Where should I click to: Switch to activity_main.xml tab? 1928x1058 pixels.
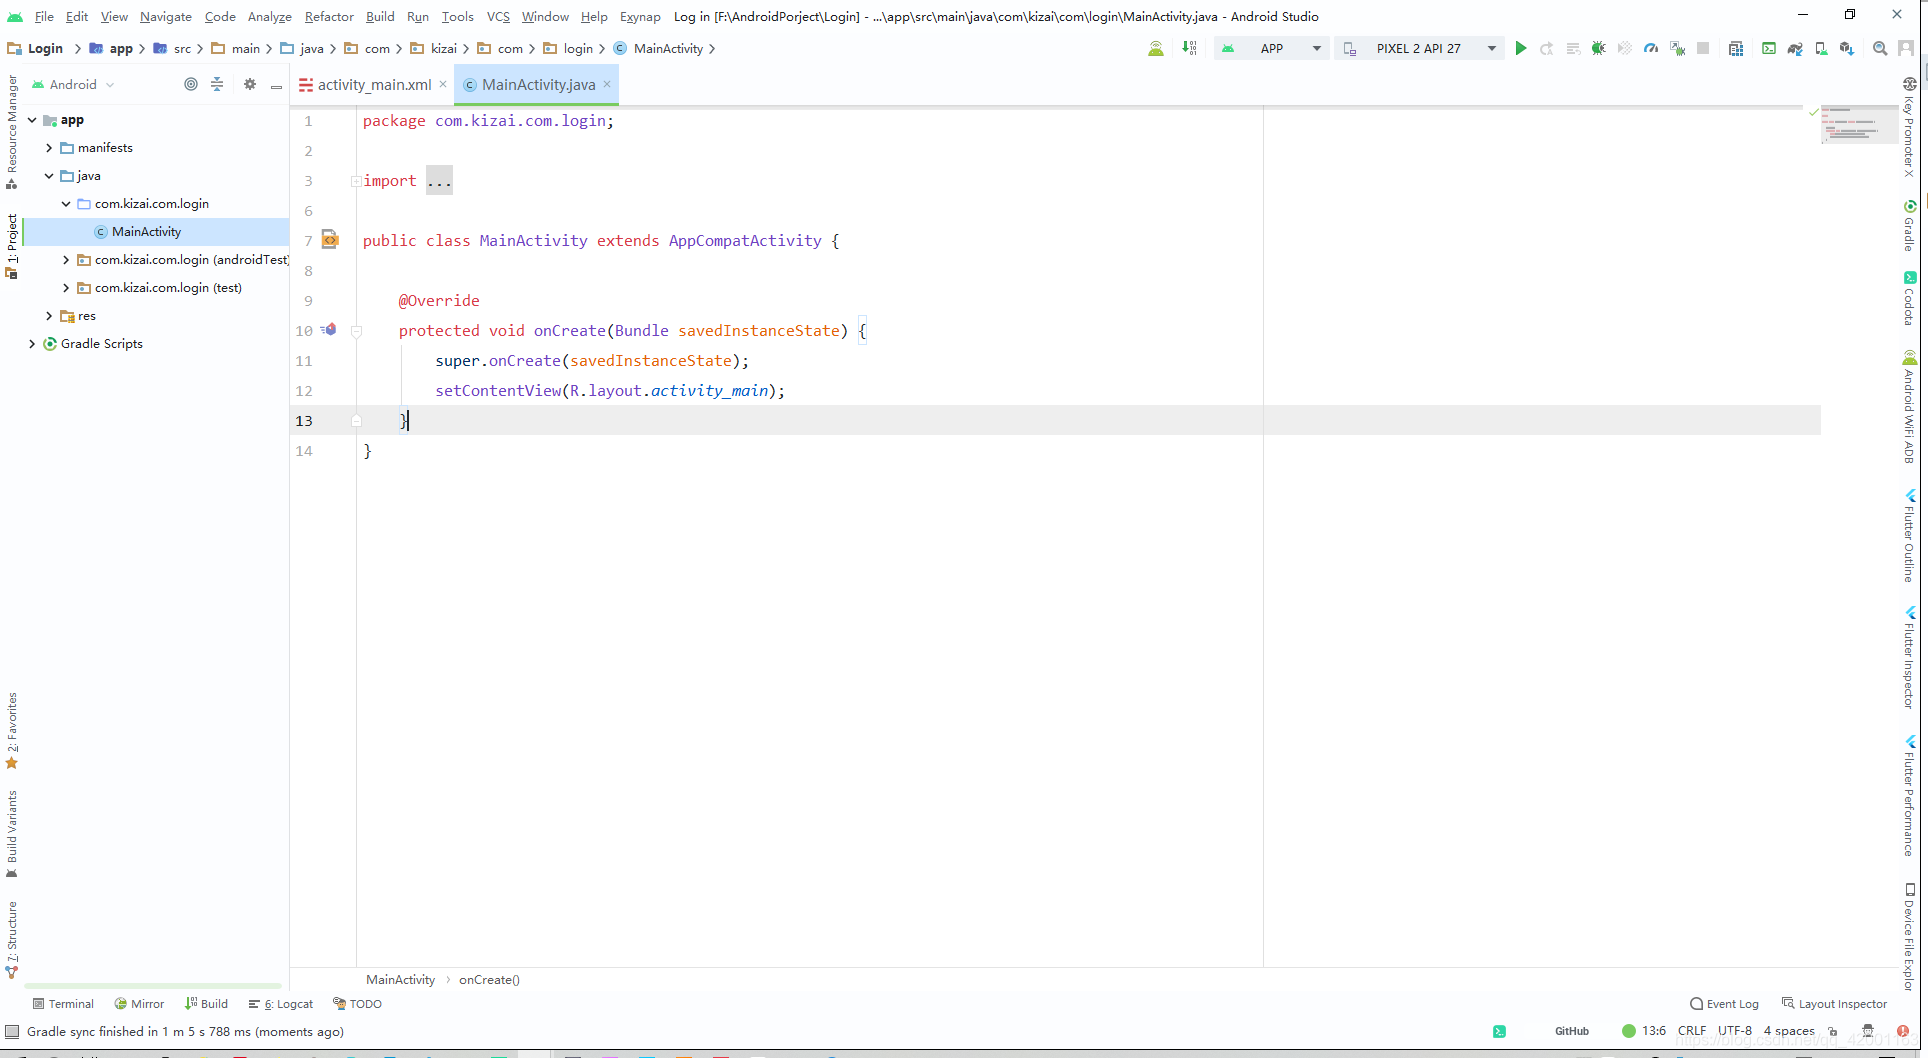(x=374, y=85)
